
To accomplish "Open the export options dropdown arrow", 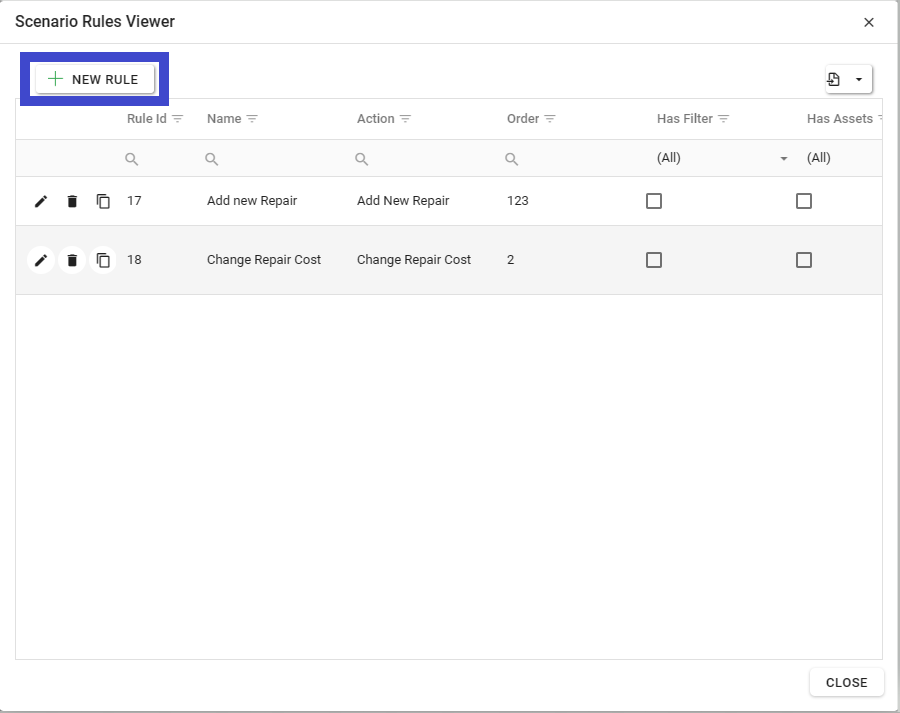I will click(x=859, y=80).
